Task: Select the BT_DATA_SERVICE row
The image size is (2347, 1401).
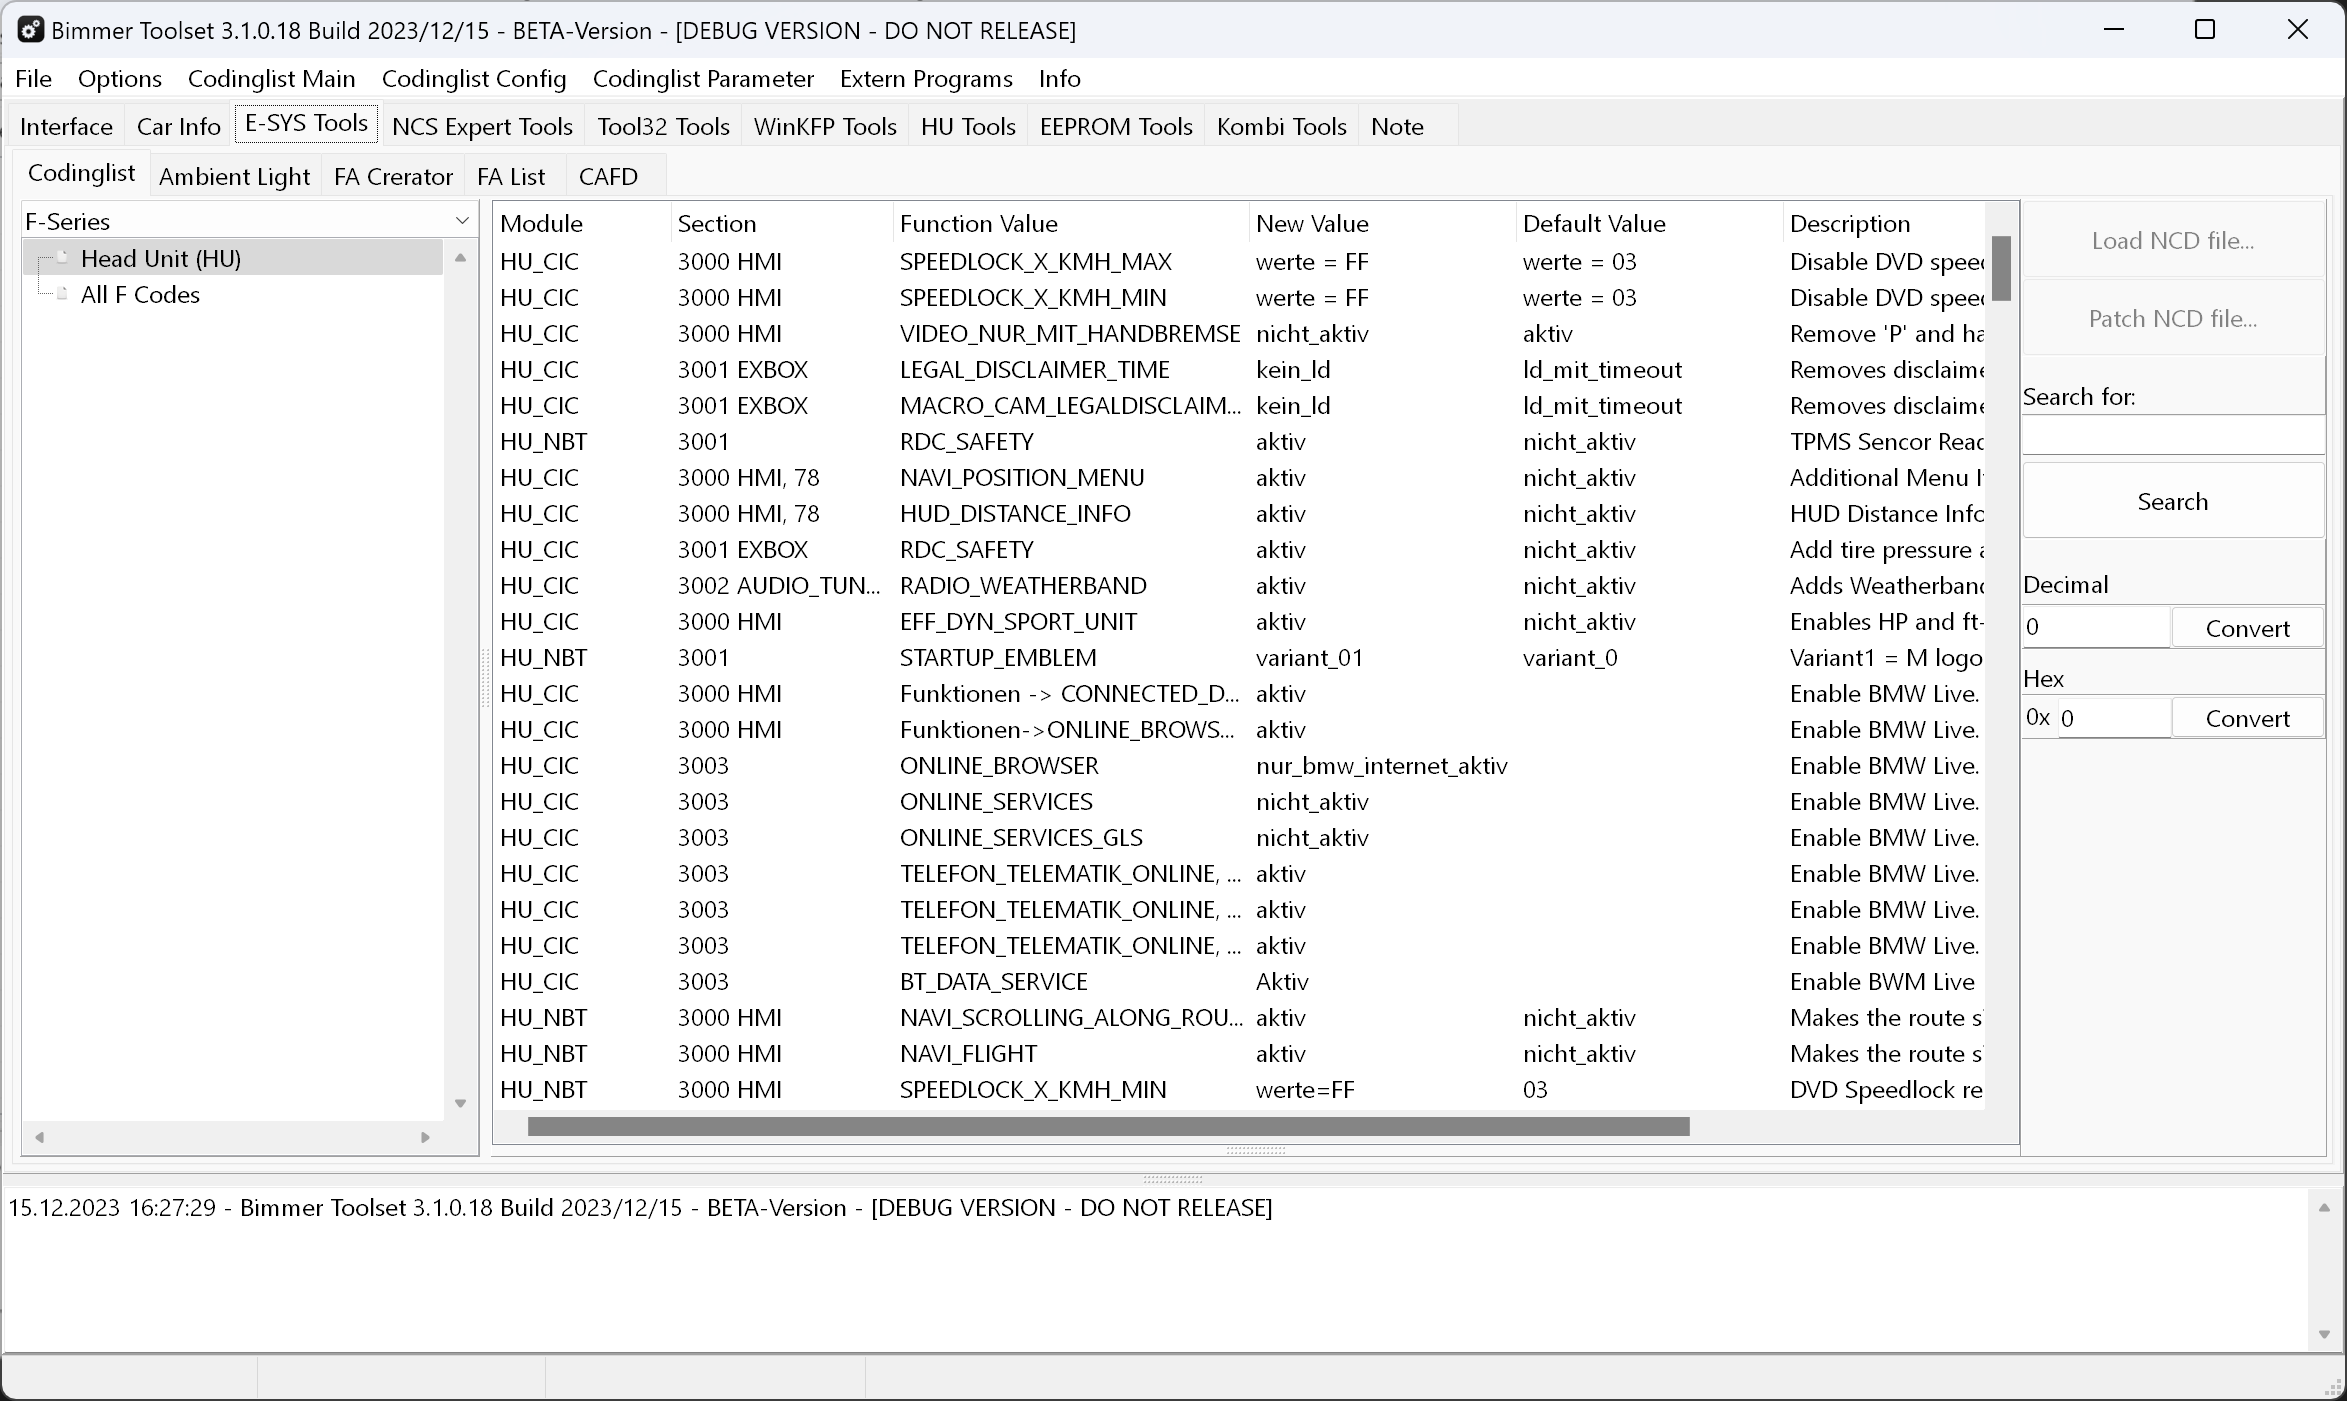Action: pos(1240,982)
